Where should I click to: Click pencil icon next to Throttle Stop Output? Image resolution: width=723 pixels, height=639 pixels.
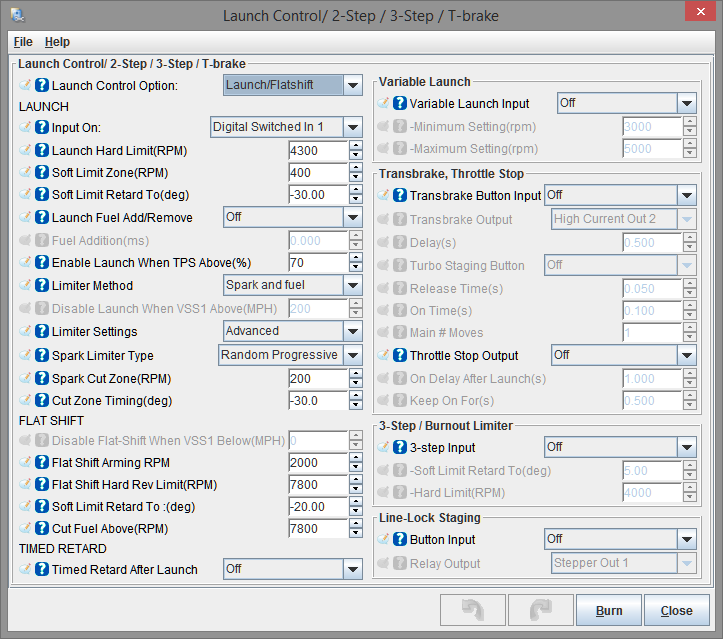coord(384,355)
